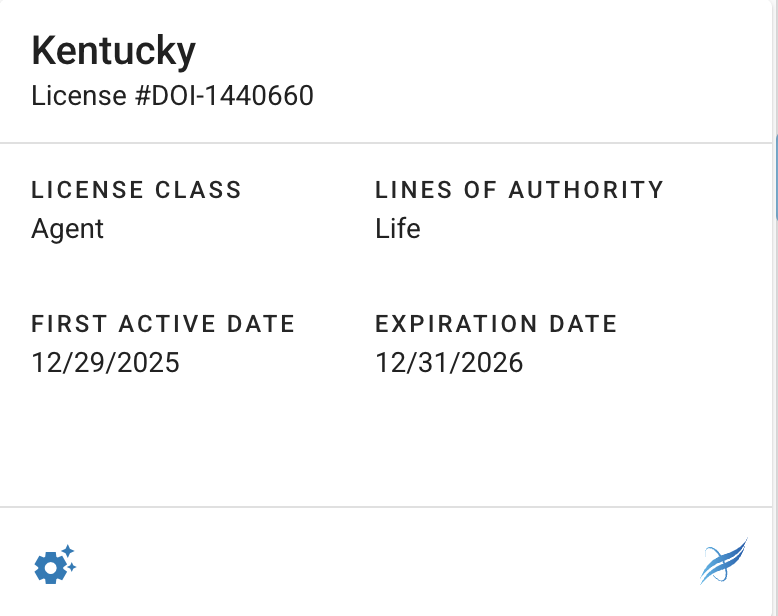Click scrollbar track below the blue thumb

[775, 400]
